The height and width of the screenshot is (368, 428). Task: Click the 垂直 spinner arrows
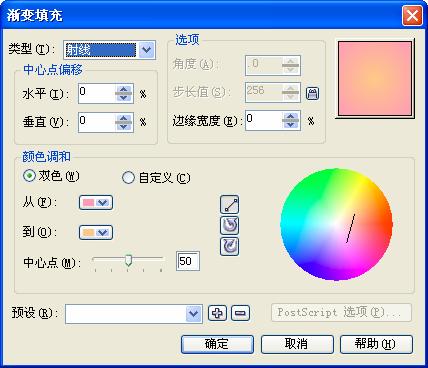(x=124, y=122)
